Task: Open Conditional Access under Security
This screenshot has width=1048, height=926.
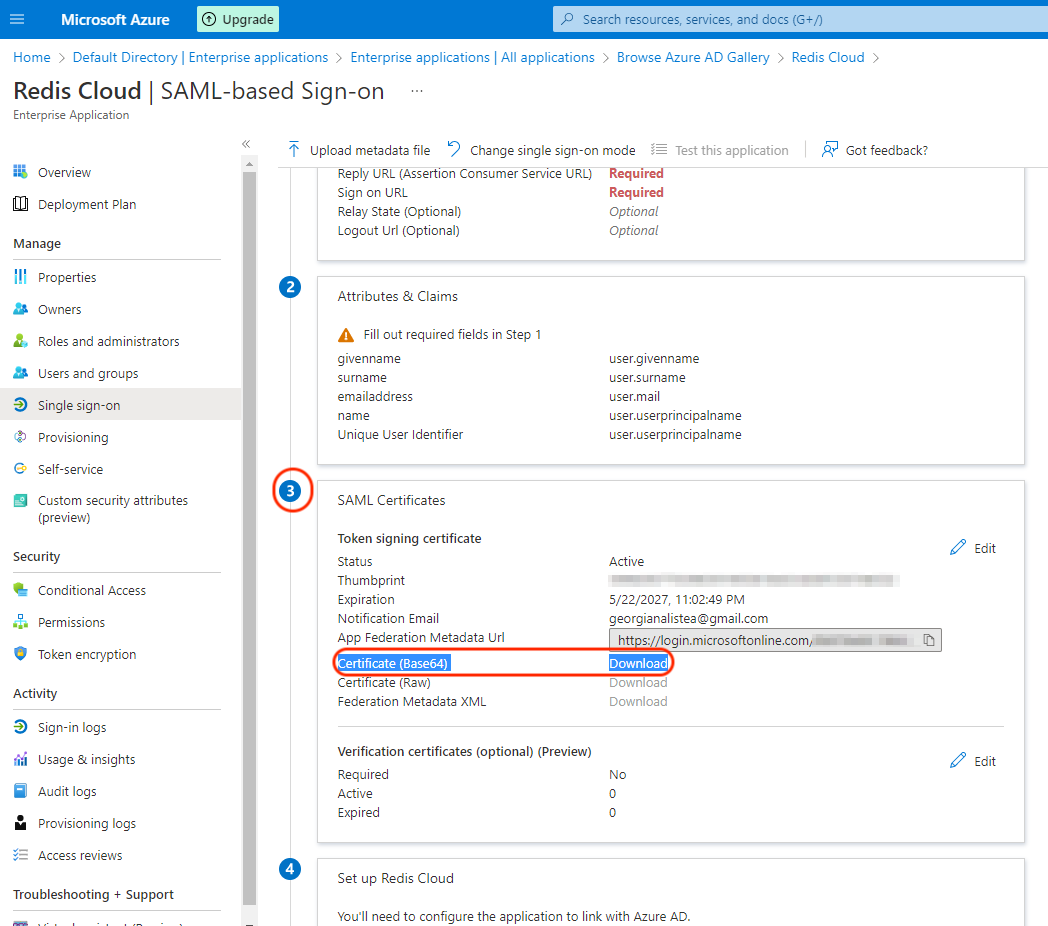Action: [x=91, y=590]
